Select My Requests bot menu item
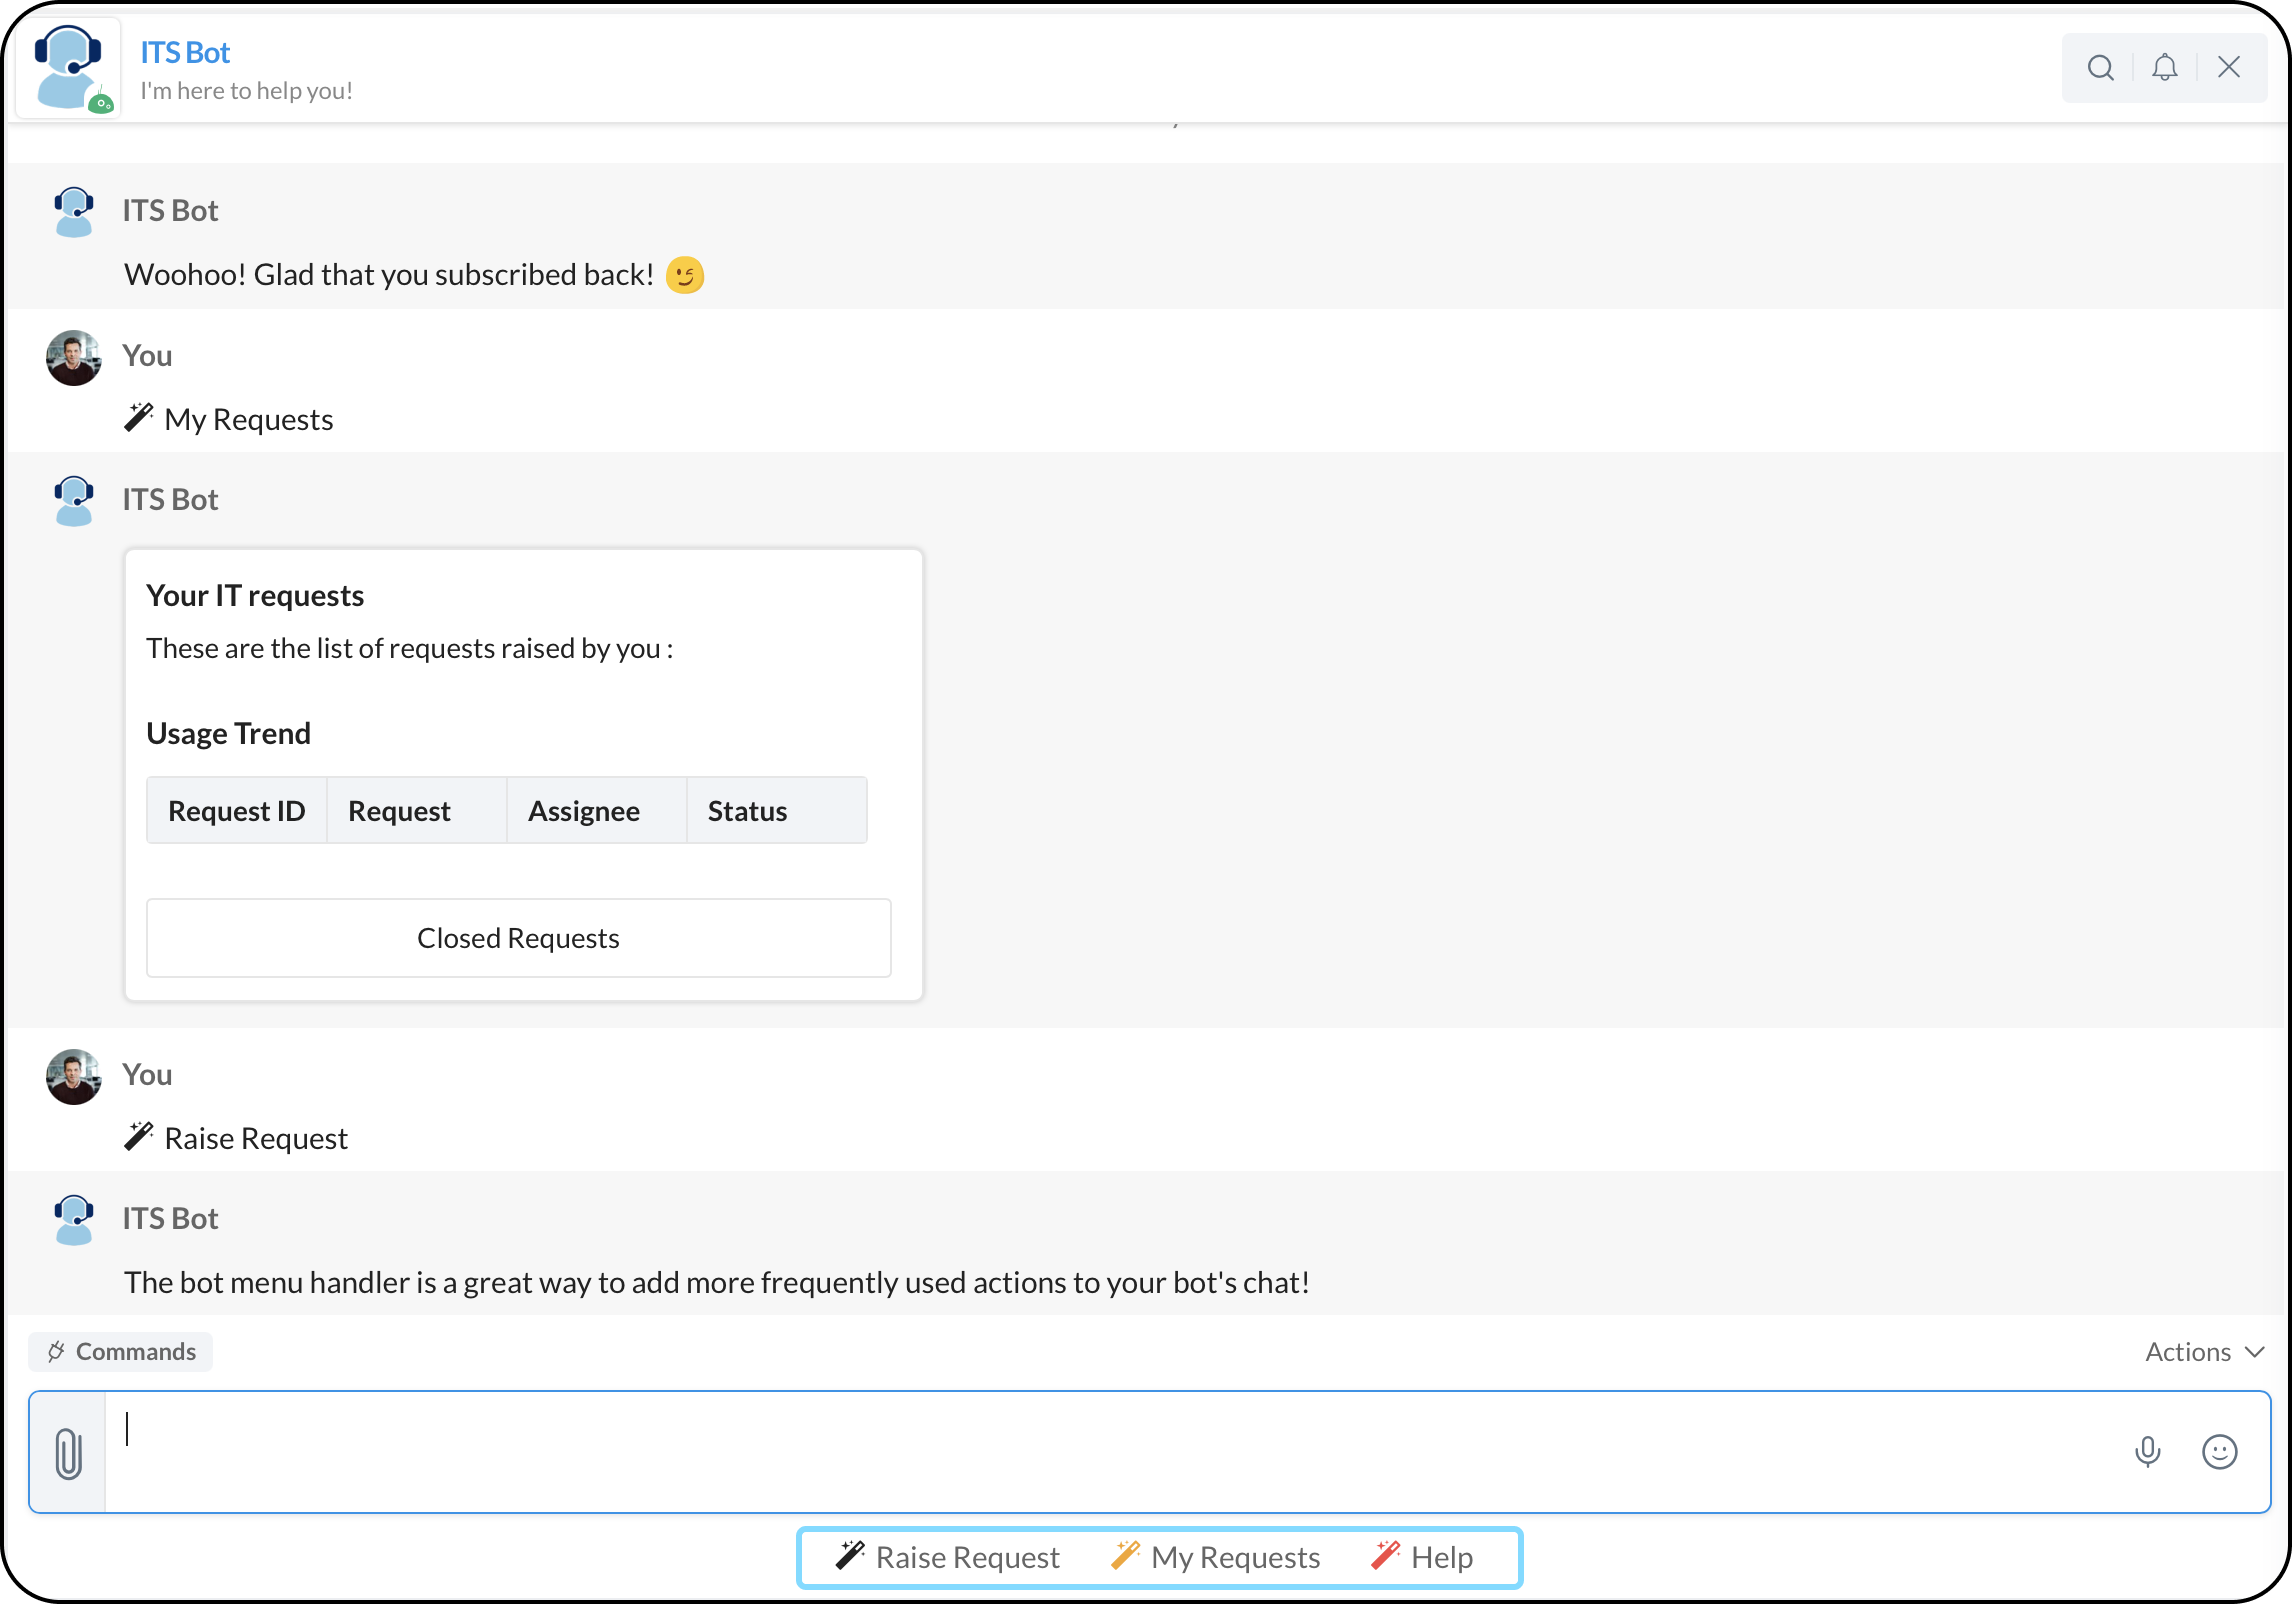Screen dimensions: 2292x1604 (x=1216, y=1557)
